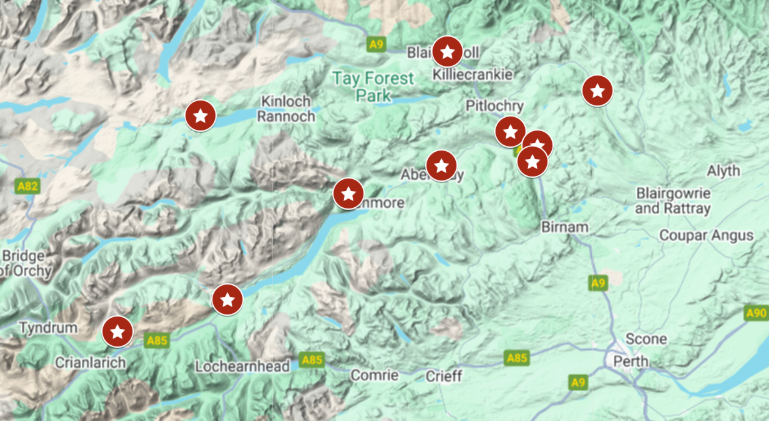Select the star marker near Crianlarich
Image resolution: width=769 pixels, height=421 pixels.
point(117,332)
